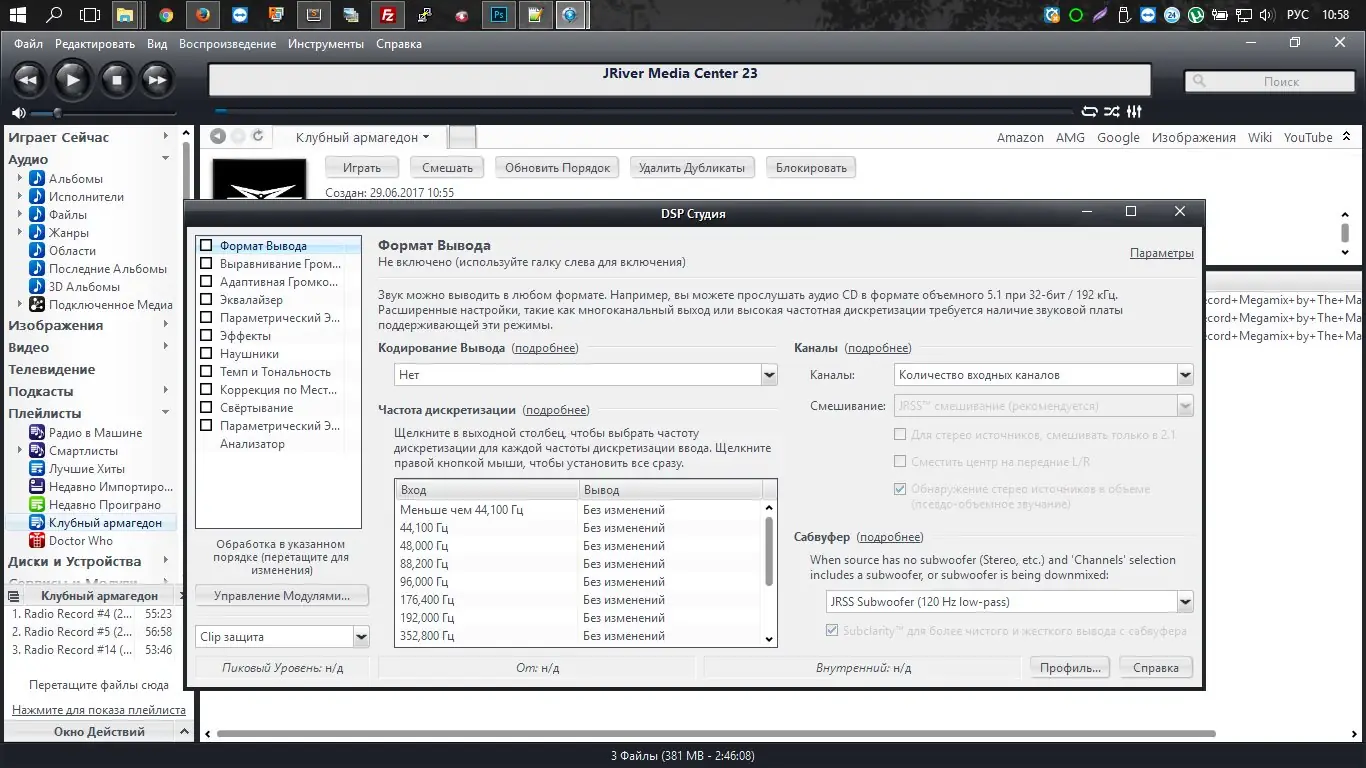1366x768 pixels.
Task: Enable the Наушники checkbox
Action: pos(206,353)
